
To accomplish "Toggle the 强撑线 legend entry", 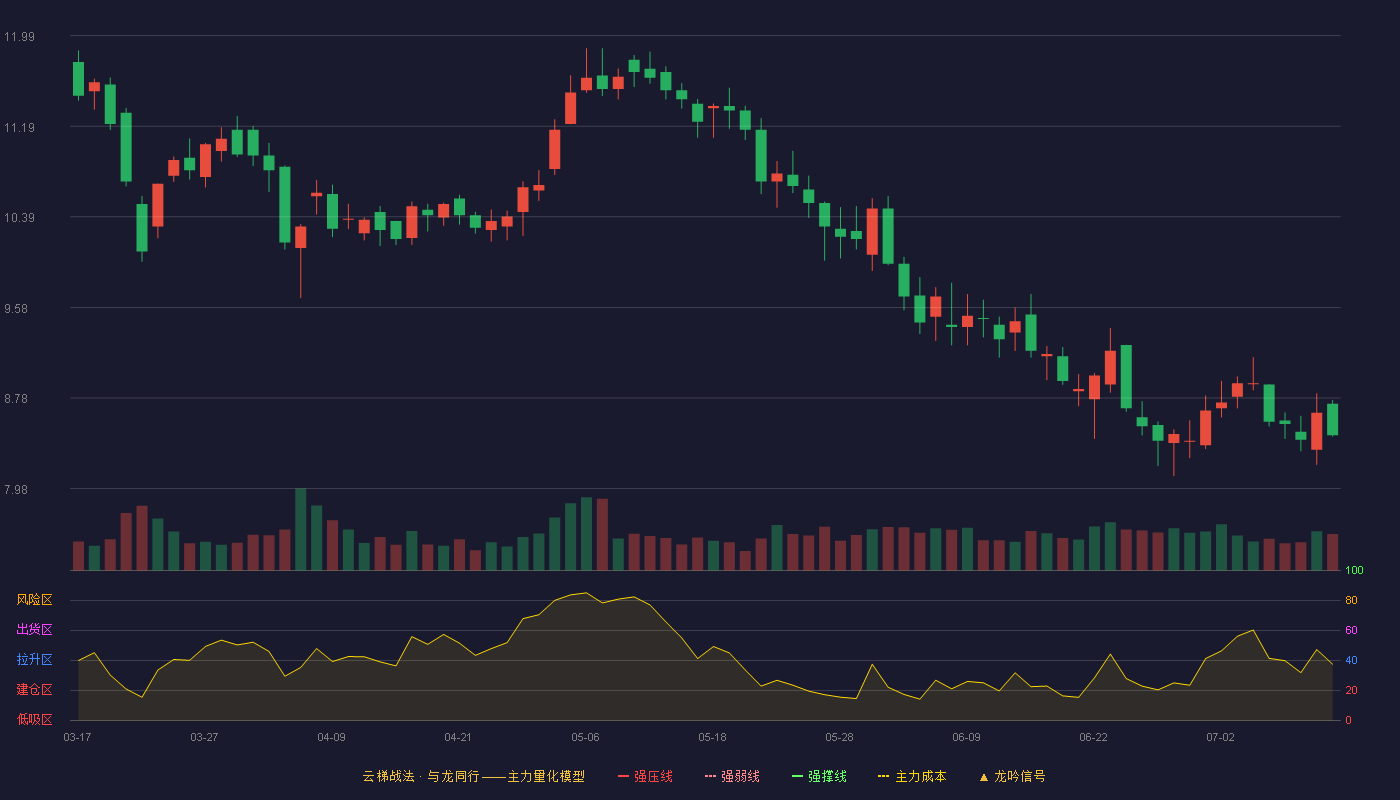I will [819, 776].
